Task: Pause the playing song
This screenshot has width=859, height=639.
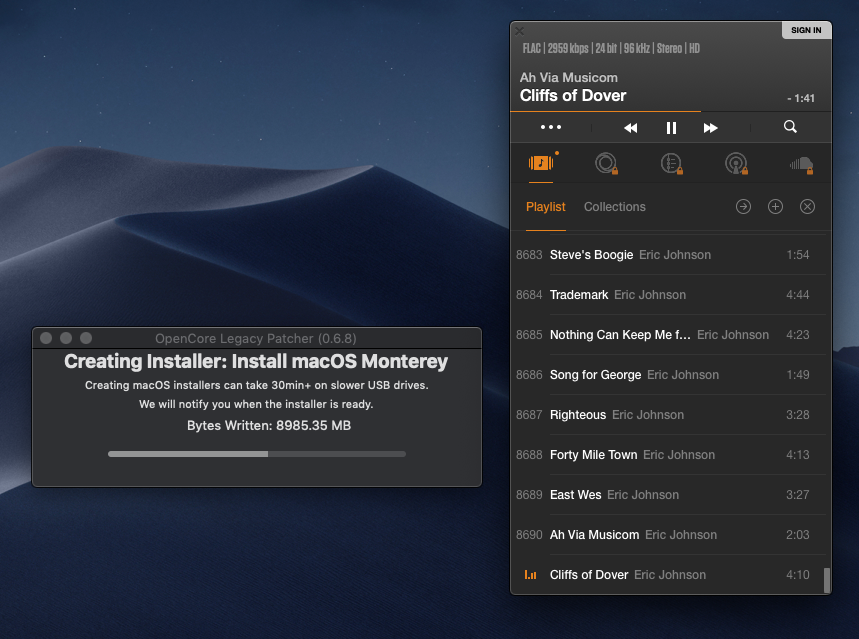Action: point(671,128)
